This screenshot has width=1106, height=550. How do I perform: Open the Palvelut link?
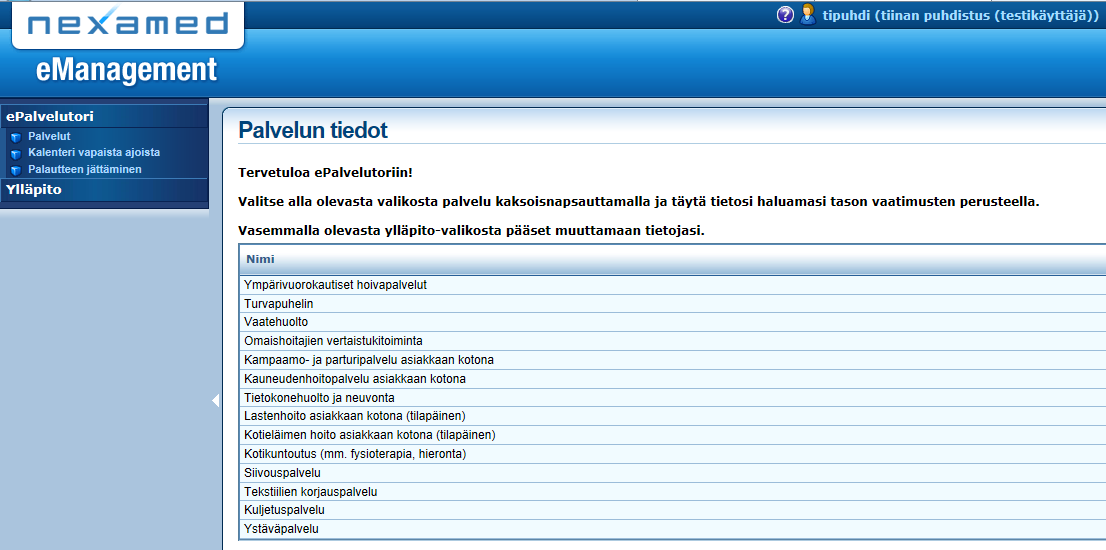(x=49, y=136)
